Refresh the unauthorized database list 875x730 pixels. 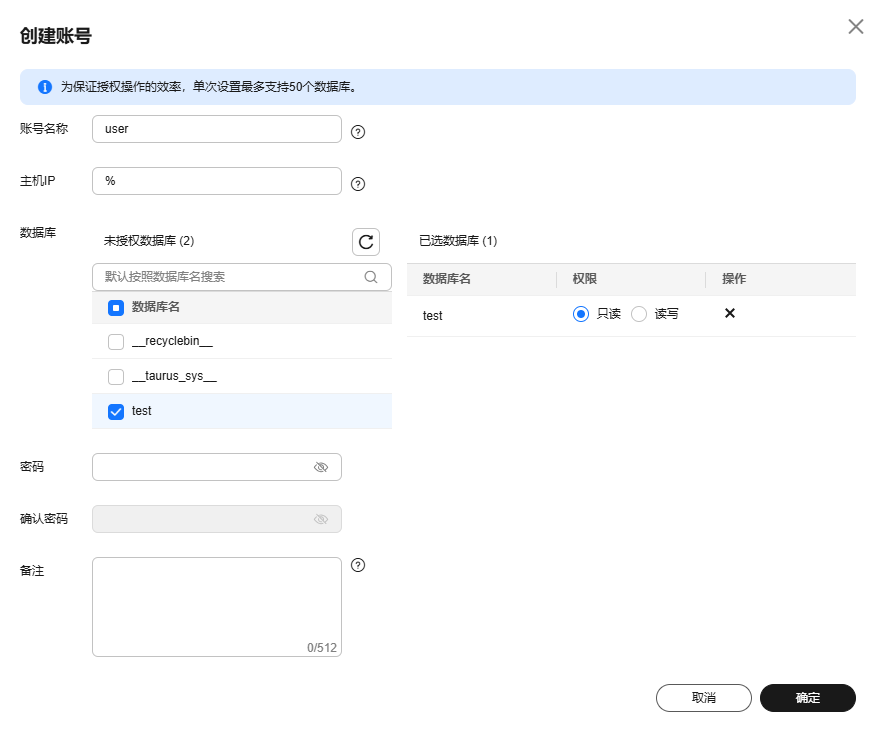(366, 242)
